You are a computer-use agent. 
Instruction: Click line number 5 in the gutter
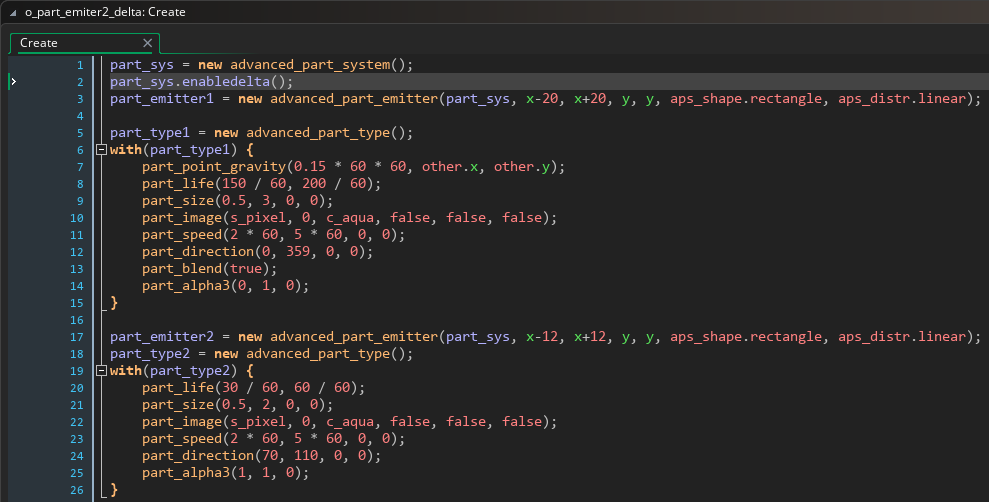[80, 133]
